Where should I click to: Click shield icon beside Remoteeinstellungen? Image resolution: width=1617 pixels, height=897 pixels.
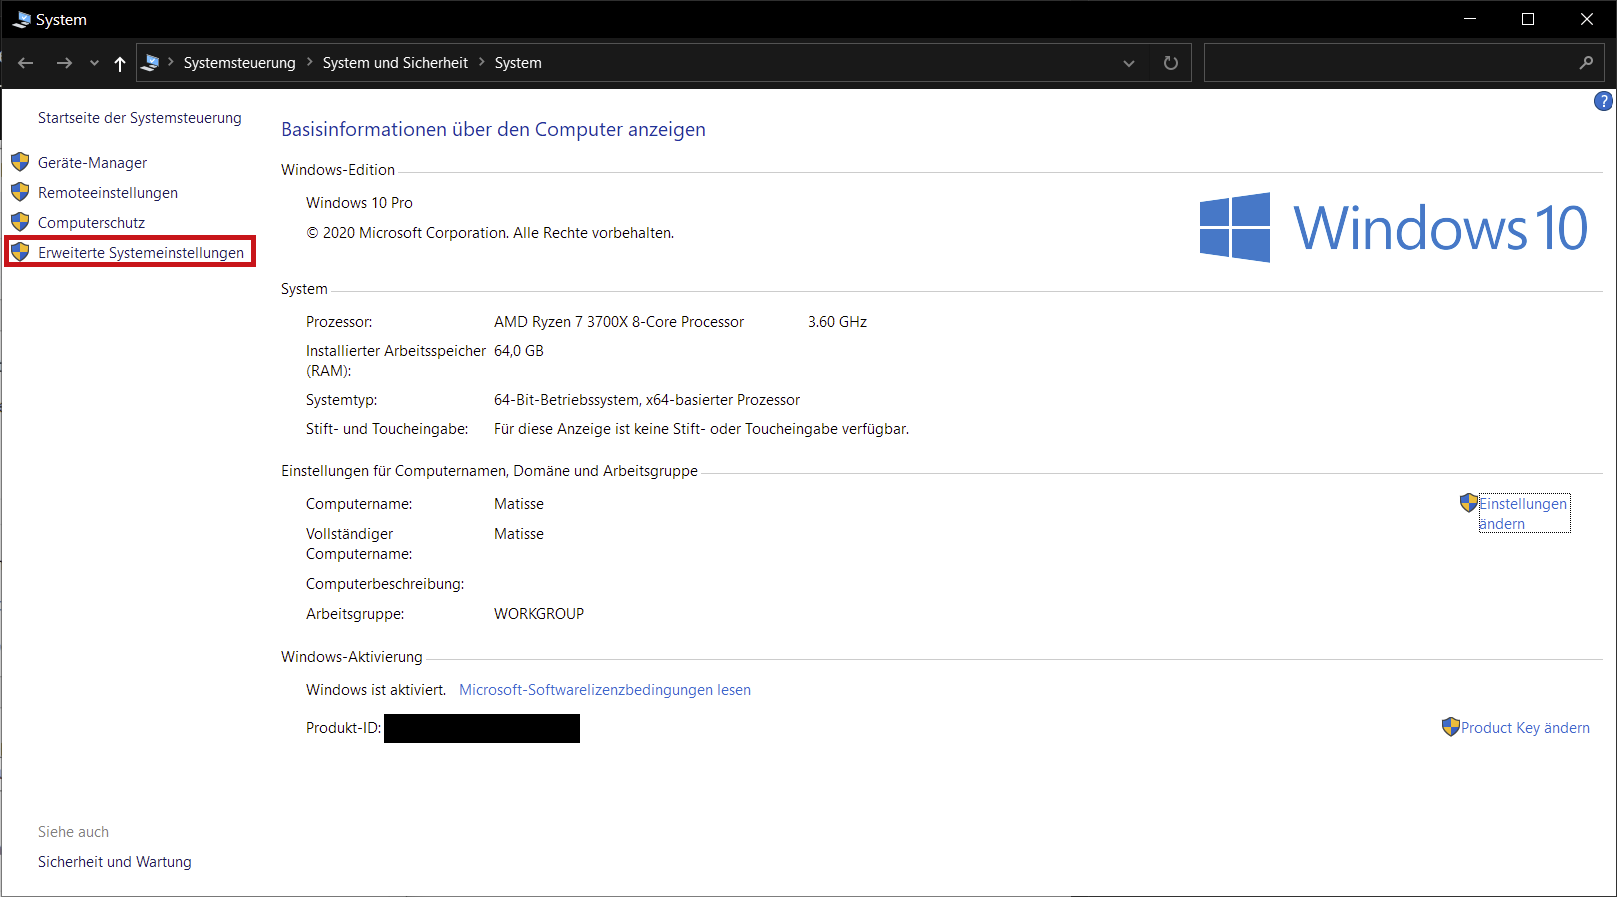20,192
